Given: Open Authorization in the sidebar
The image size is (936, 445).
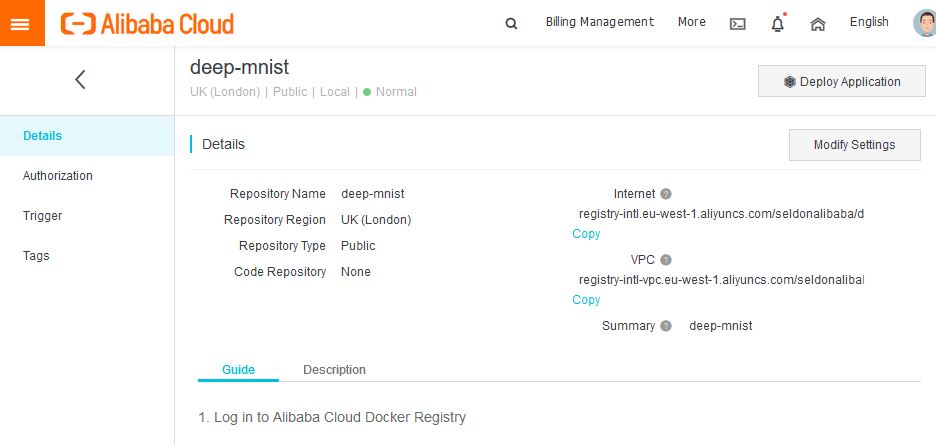Looking at the screenshot, I should pos(58,176).
